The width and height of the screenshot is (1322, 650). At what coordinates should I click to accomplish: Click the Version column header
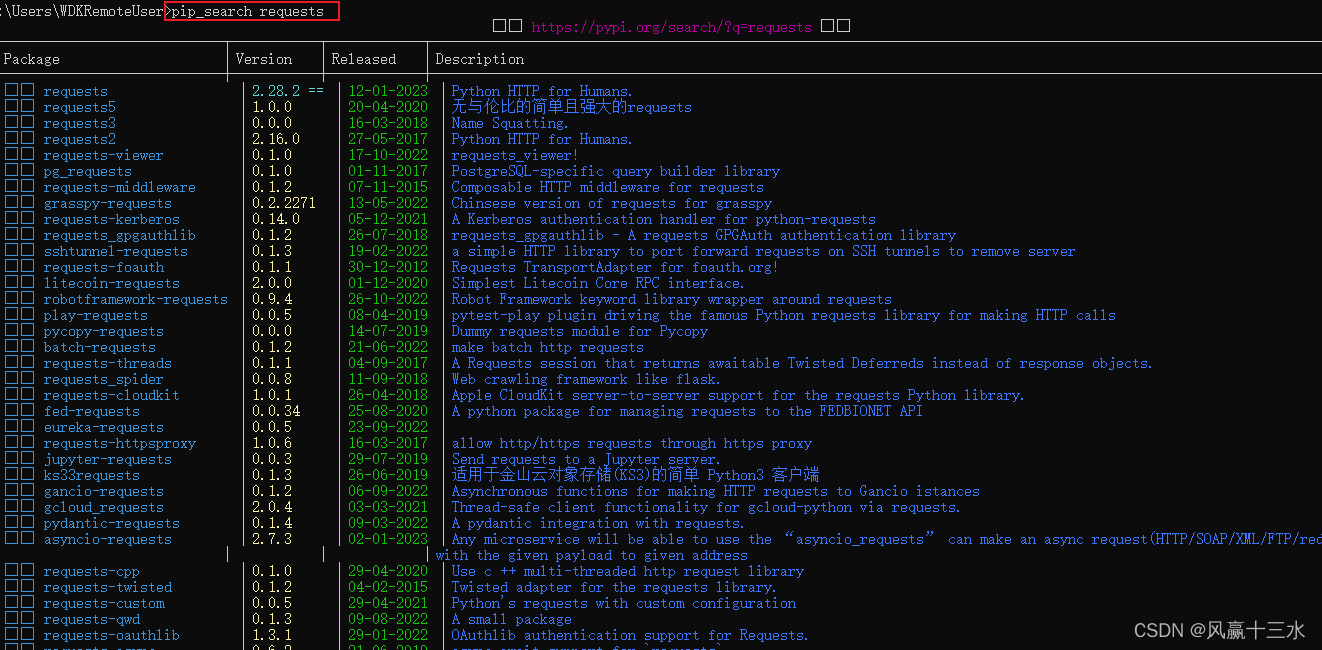click(264, 59)
